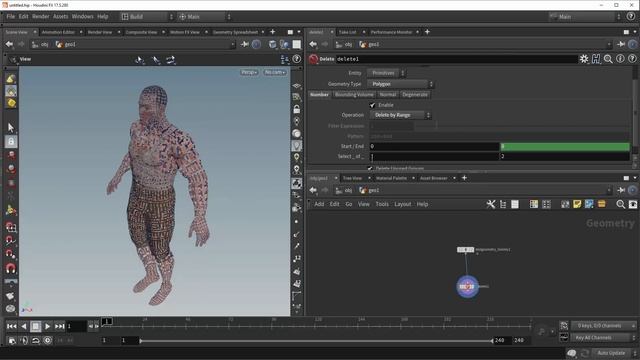The height and width of the screenshot is (360, 640).
Task: Open the viewport help question mark
Action: coord(297,59)
